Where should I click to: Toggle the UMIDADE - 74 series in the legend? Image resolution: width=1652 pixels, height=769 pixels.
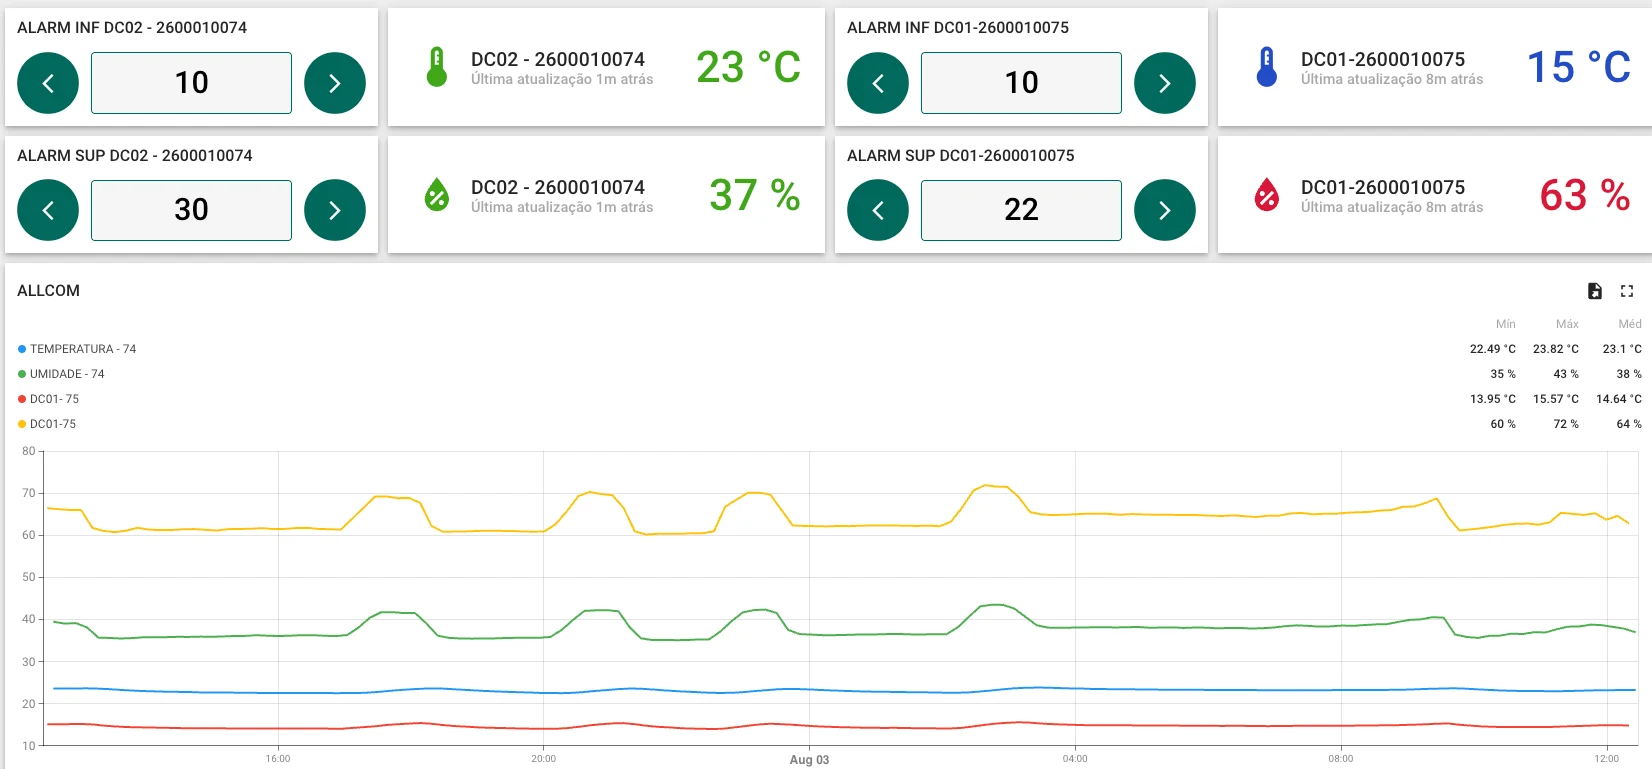coord(67,374)
